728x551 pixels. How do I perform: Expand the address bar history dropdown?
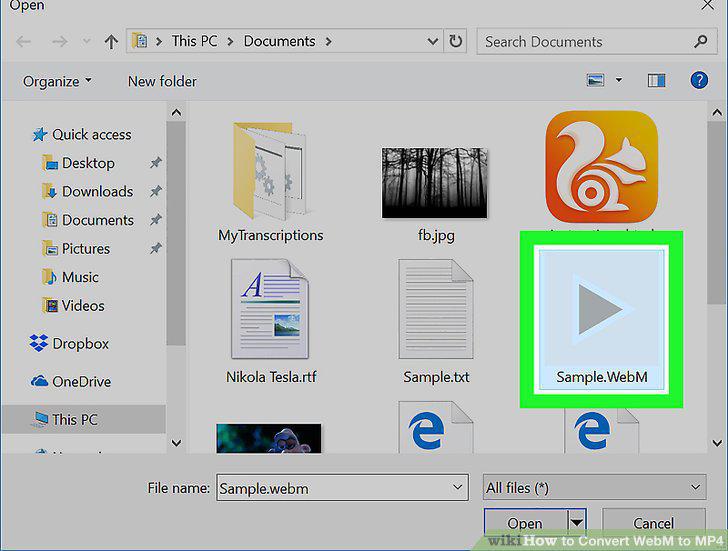(432, 41)
